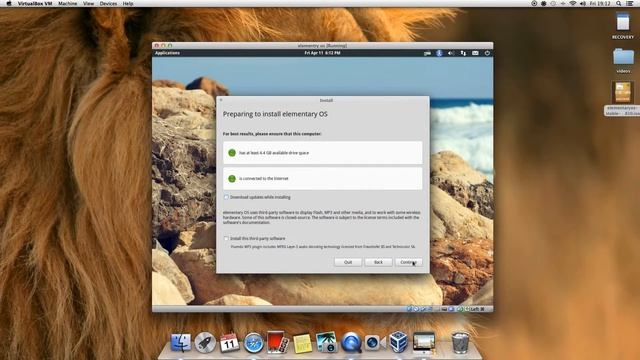Open Launchpad rocket icon in Dock
640x360 pixels.
[x=205, y=342]
